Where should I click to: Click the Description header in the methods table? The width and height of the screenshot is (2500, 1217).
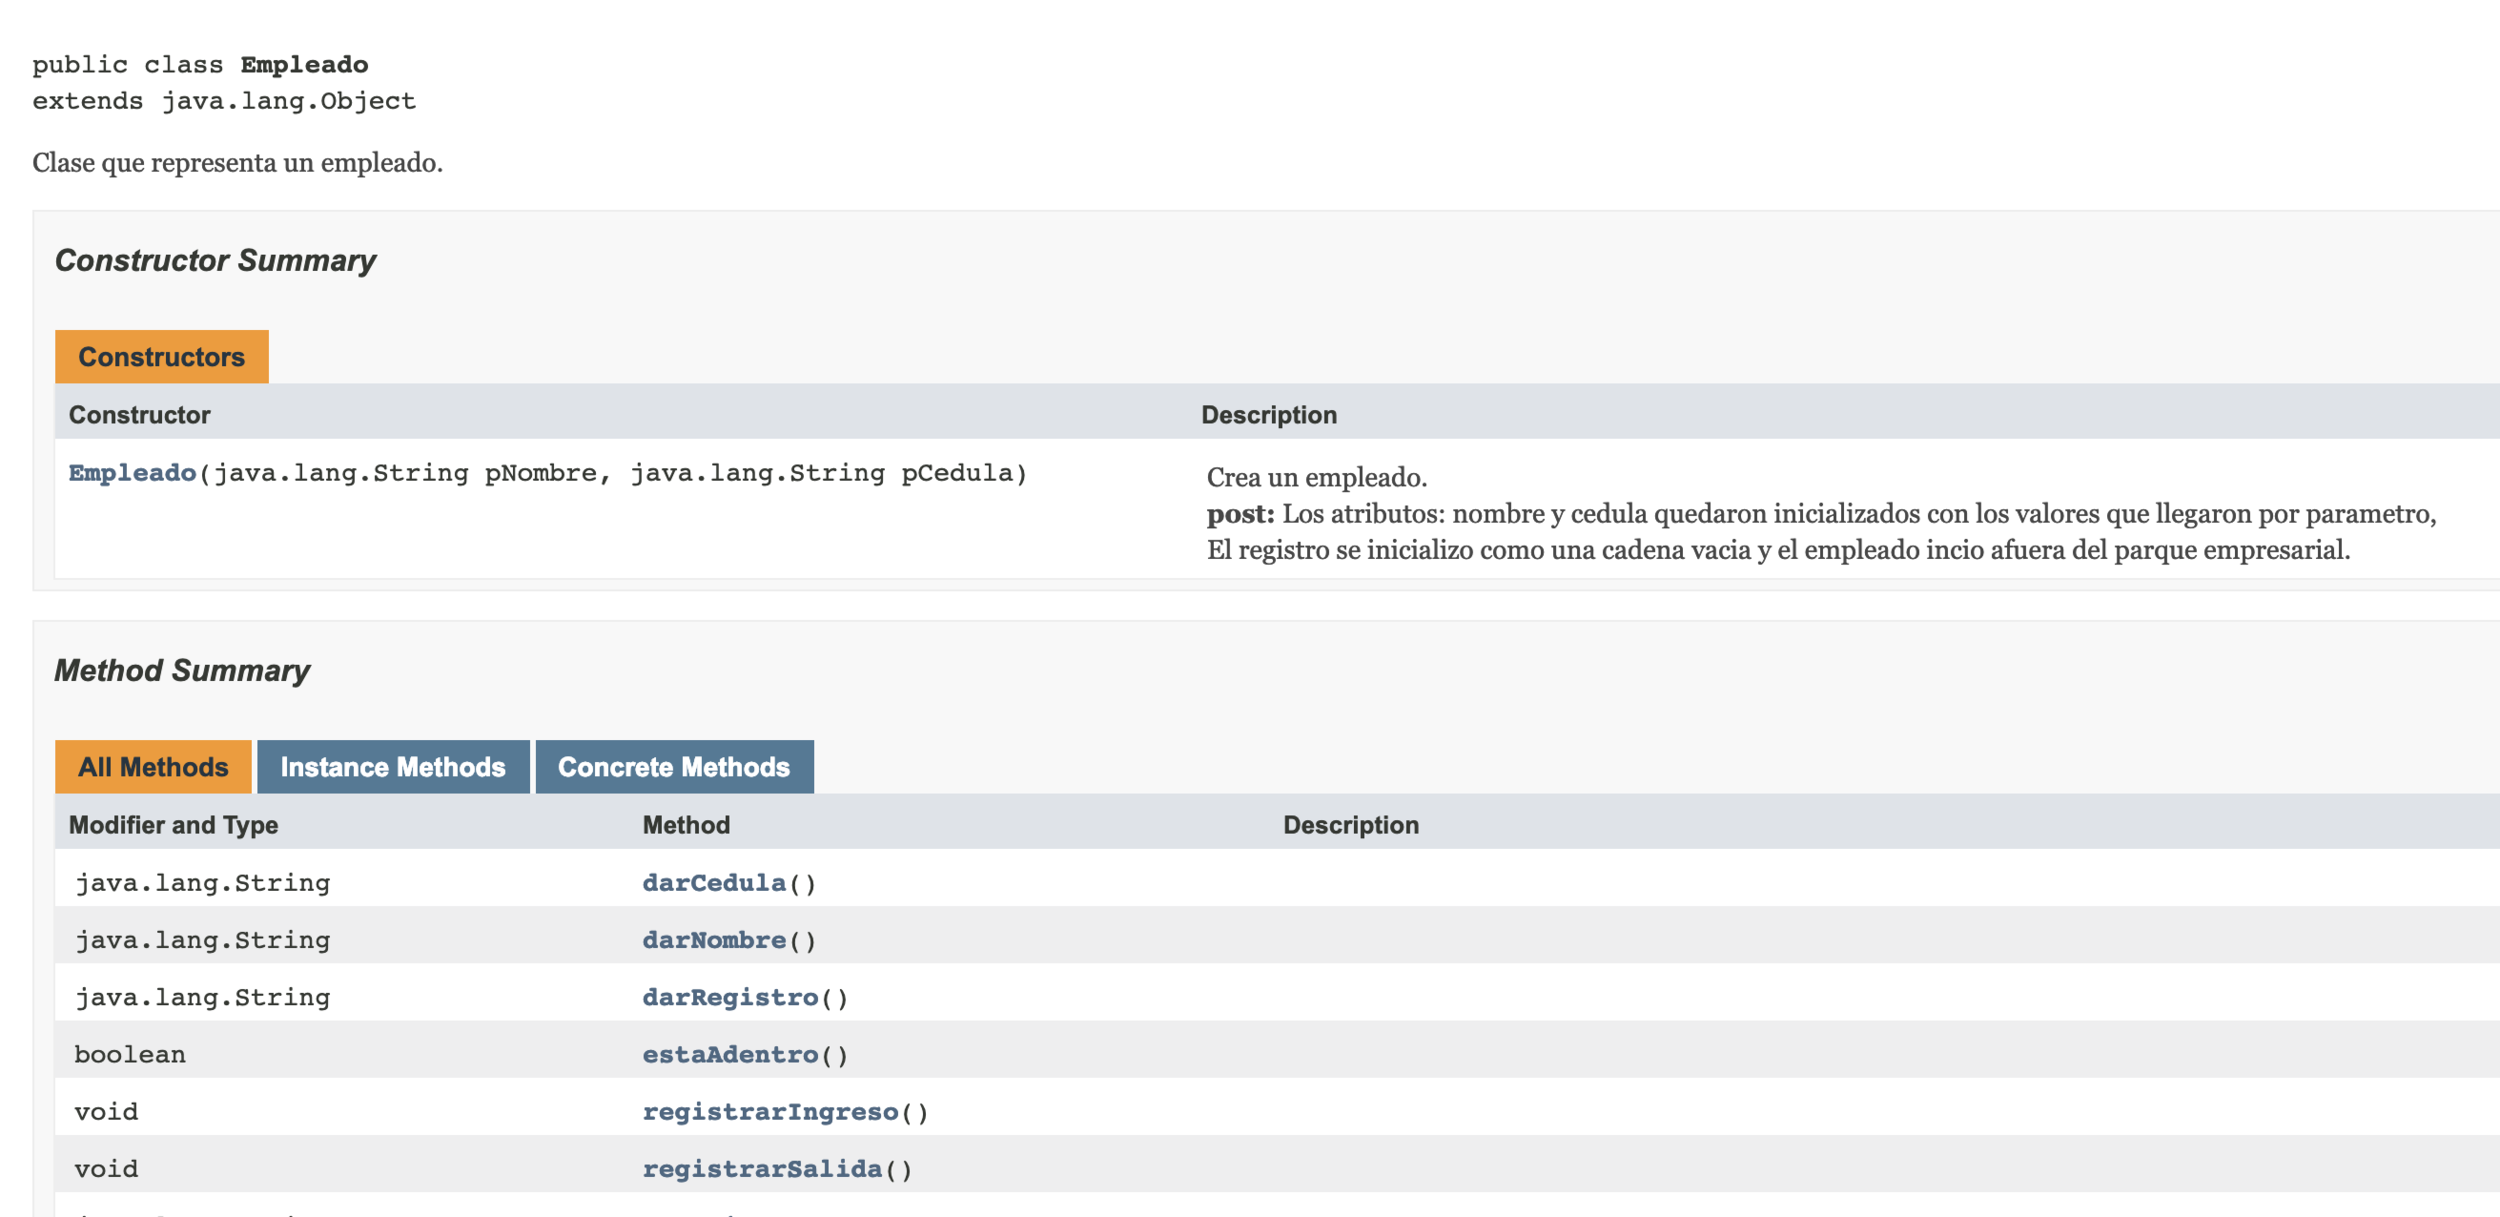point(1350,825)
